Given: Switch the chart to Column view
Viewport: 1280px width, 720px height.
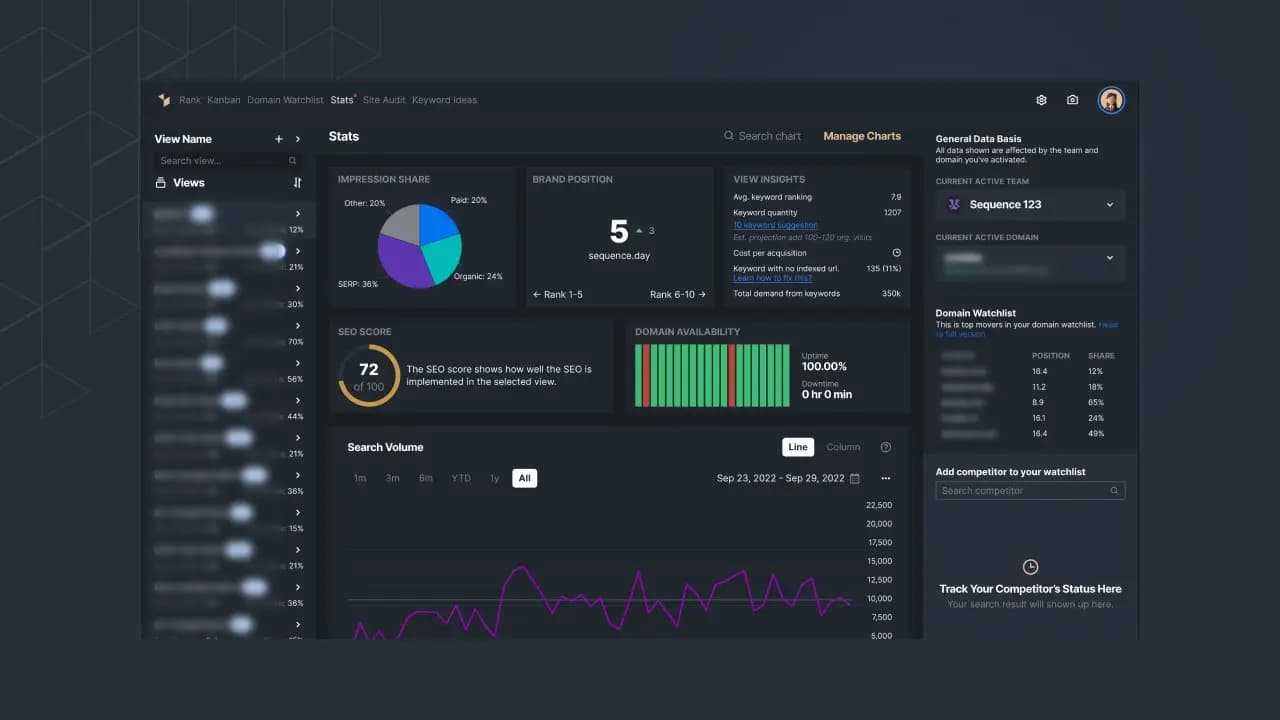Looking at the screenshot, I should click(x=843, y=447).
